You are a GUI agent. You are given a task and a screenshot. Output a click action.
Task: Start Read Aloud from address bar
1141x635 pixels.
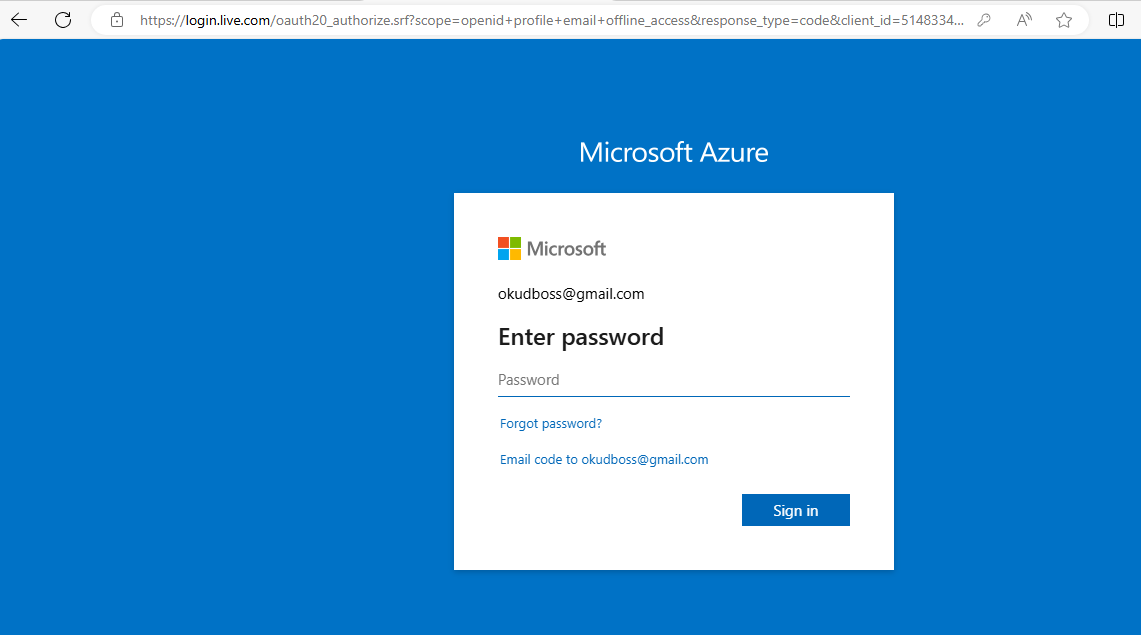[x=1024, y=20]
